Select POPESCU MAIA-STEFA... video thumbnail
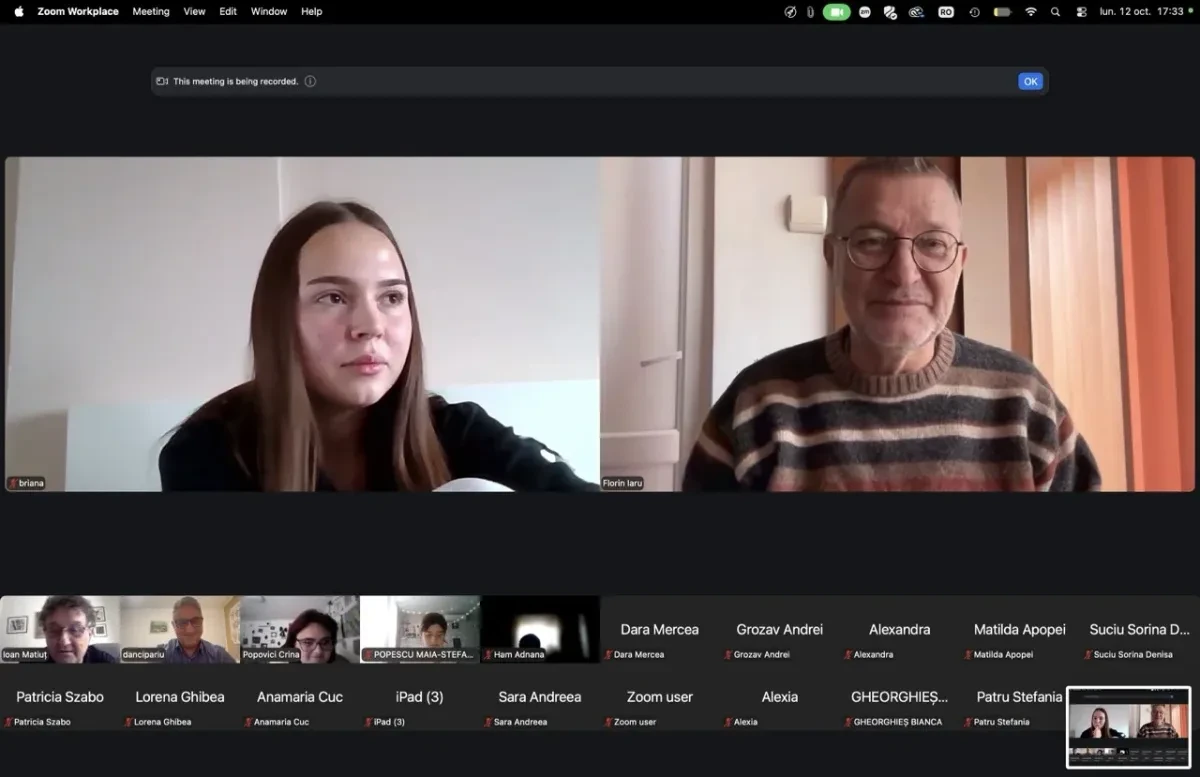Image resolution: width=1200 pixels, height=777 pixels. tap(420, 630)
